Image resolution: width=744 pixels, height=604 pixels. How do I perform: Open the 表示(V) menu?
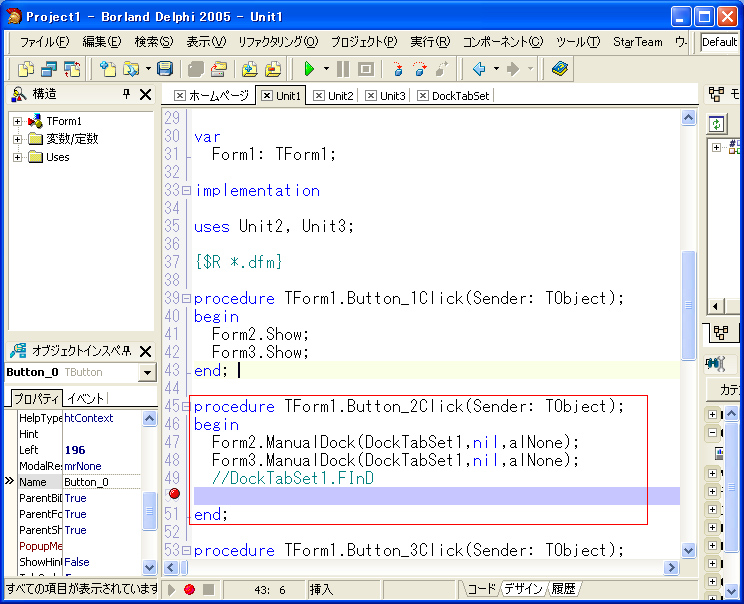click(x=206, y=42)
